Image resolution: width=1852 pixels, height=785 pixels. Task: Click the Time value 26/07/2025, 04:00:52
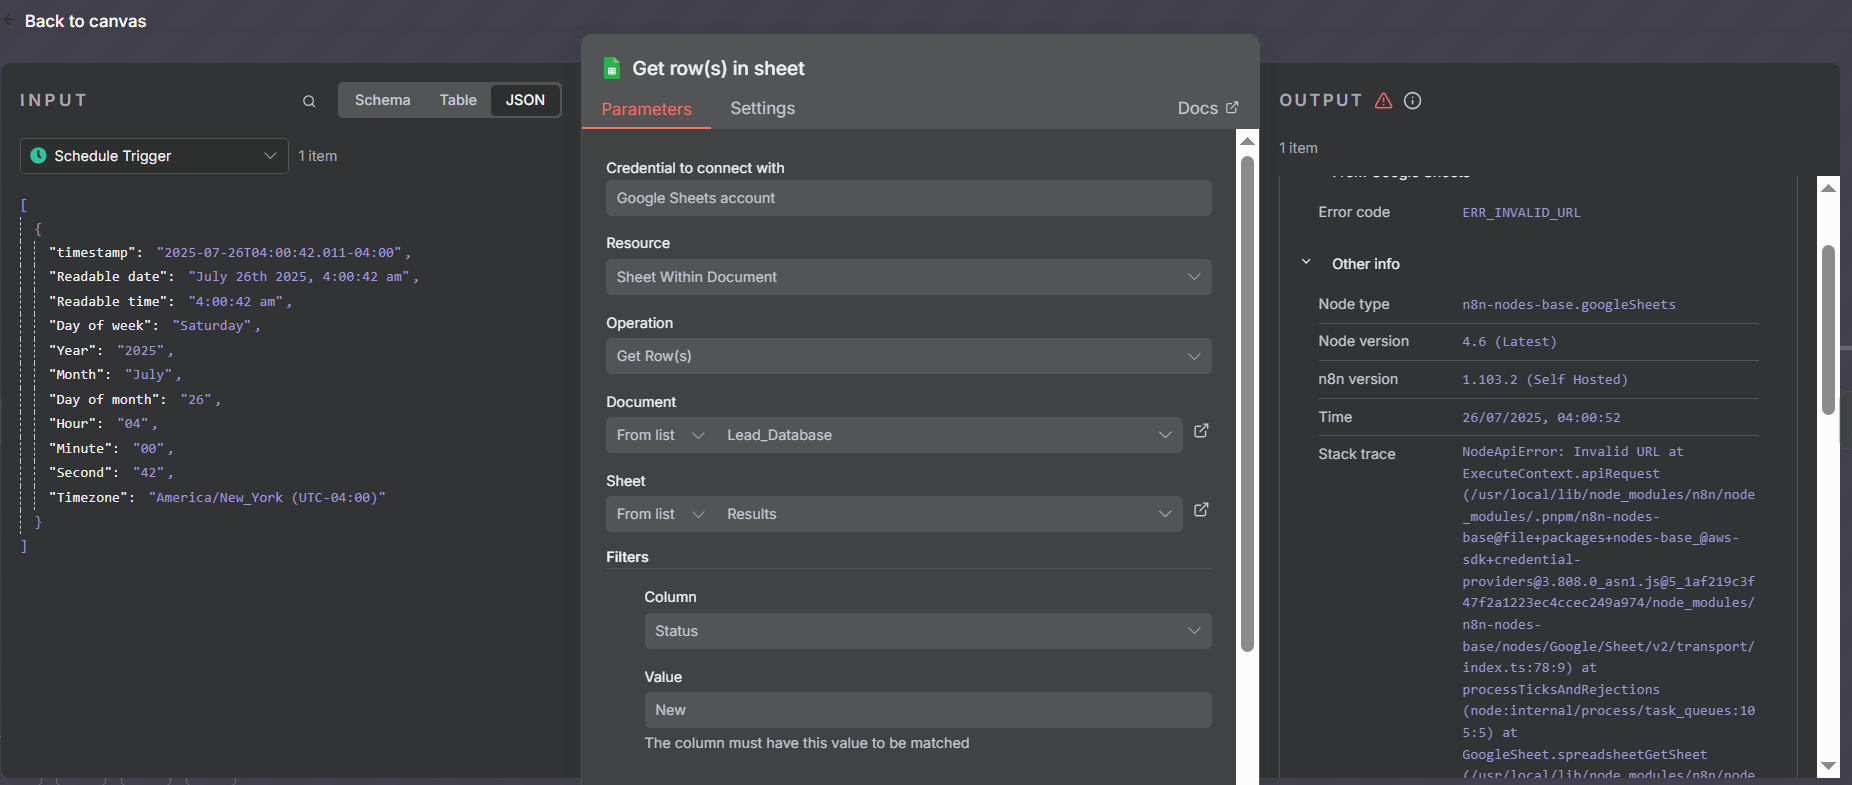(1541, 418)
